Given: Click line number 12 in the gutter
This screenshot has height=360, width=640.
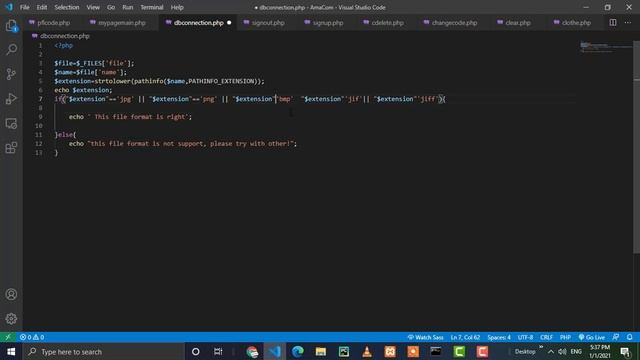Looking at the screenshot, I should point(39,144).
